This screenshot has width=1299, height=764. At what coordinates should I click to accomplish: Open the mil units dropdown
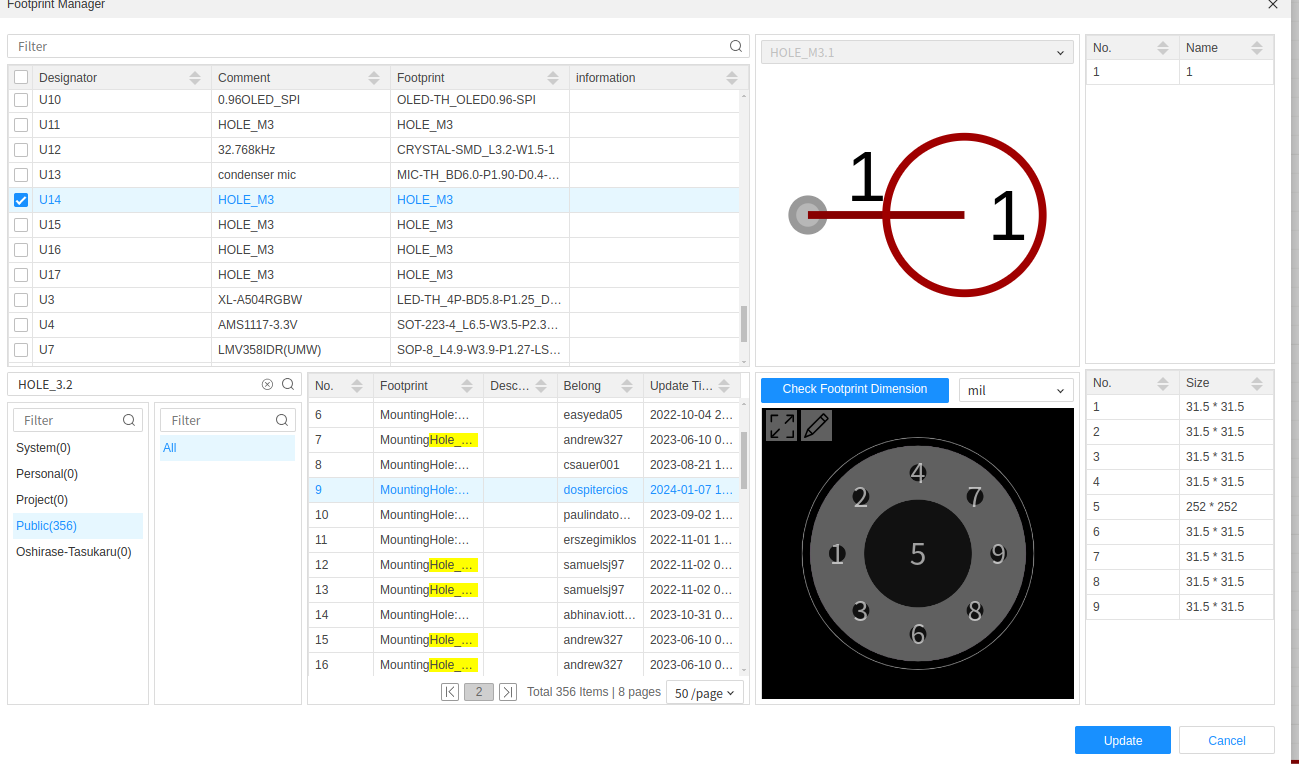tap(1016, 390)
